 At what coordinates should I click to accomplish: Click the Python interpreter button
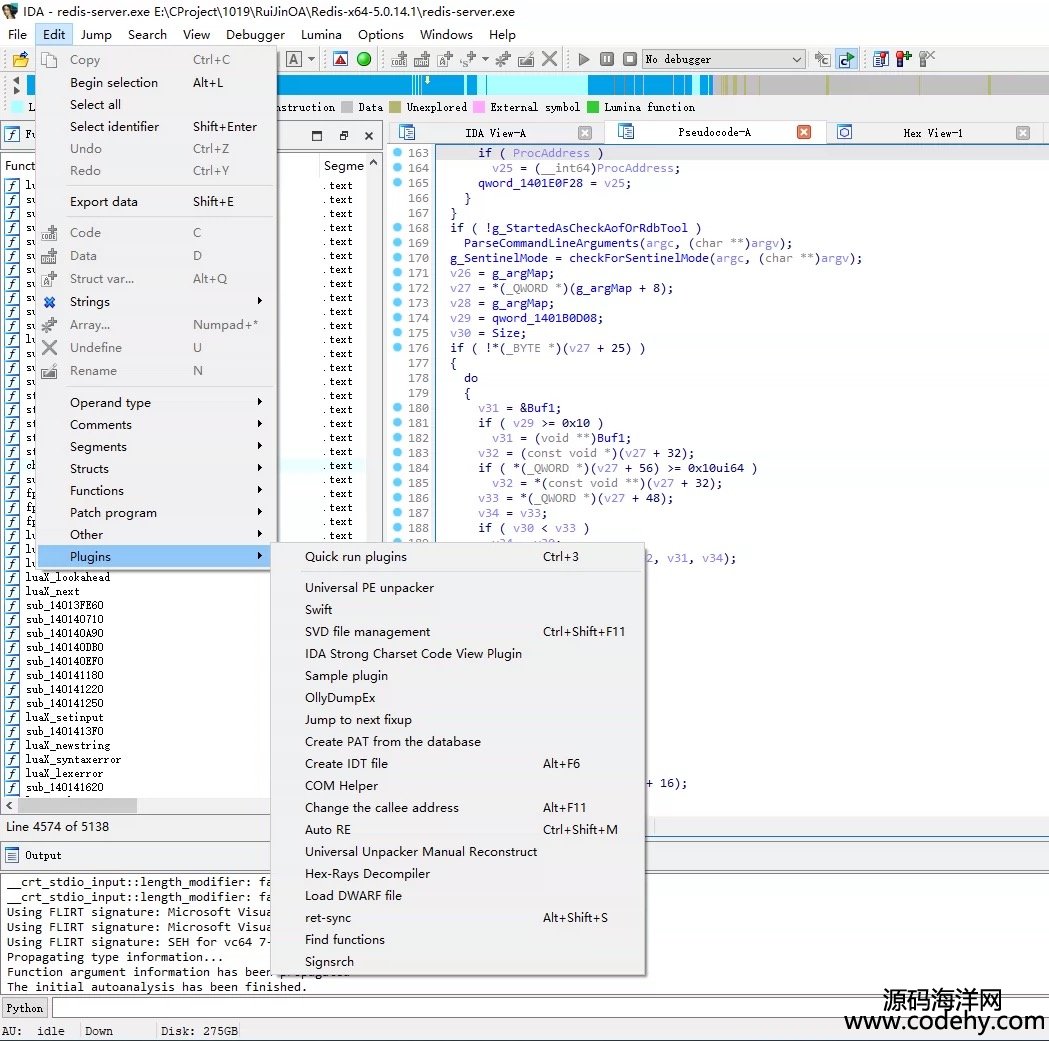coord(25,1008)
